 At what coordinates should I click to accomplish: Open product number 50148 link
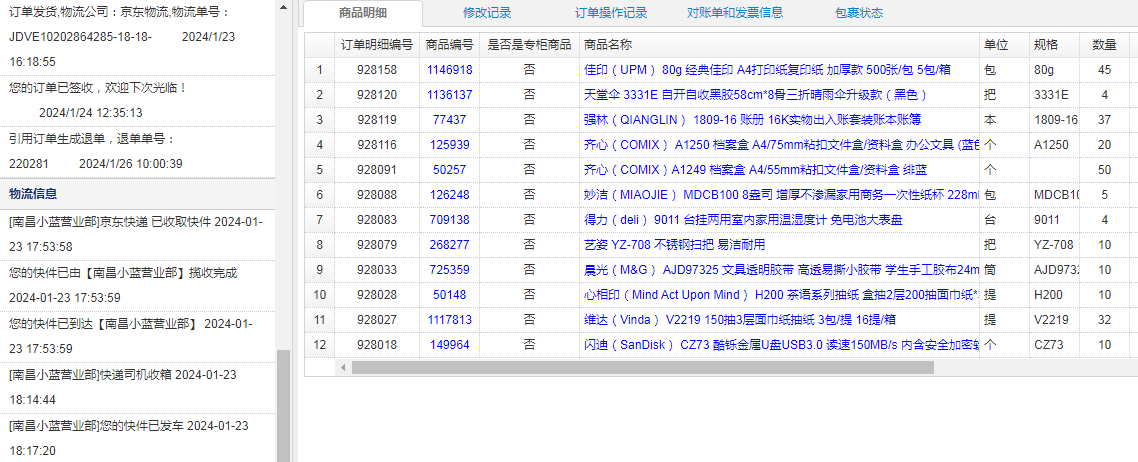click(449, 294)
